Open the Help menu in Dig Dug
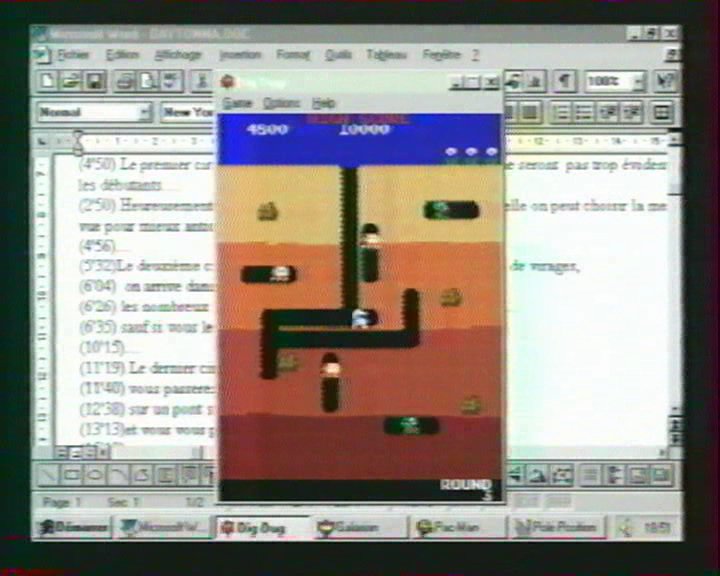 pyautogui.click(x=324, y=103)
